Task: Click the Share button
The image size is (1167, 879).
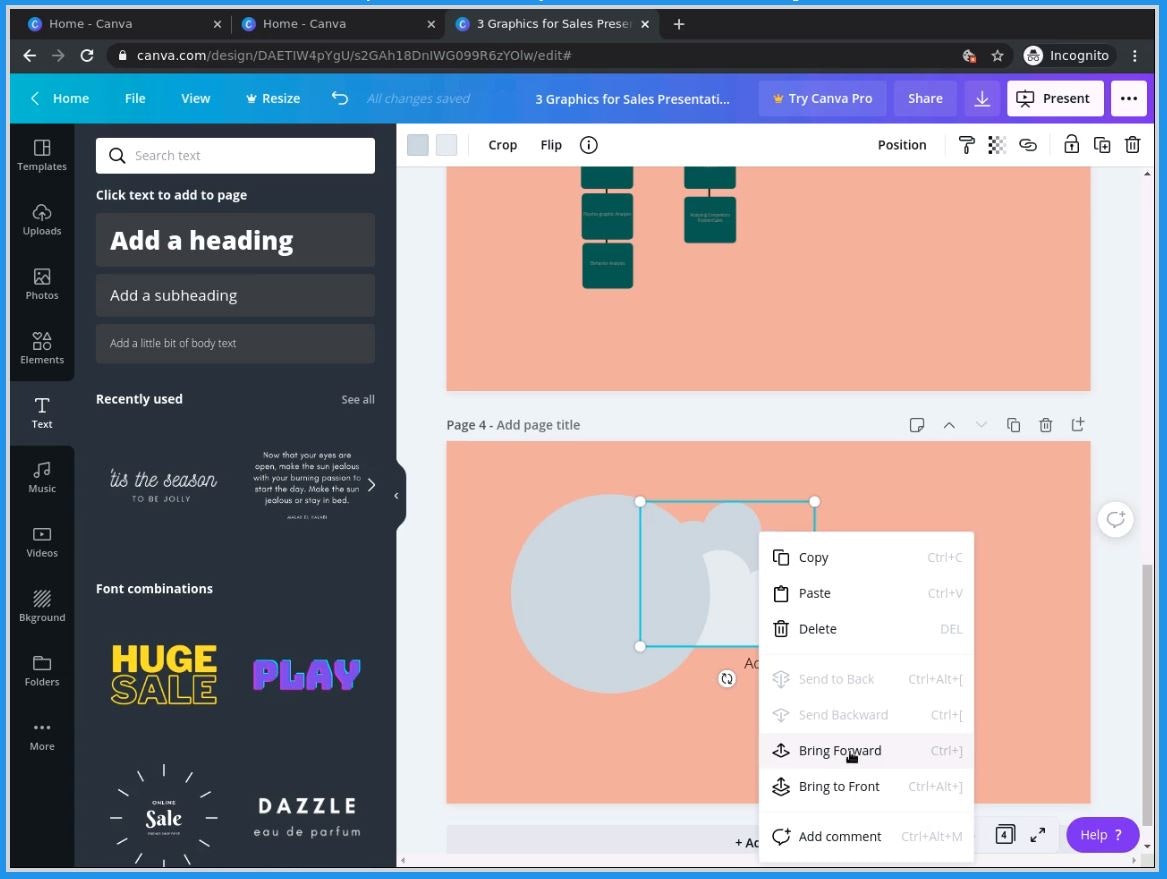Action: (x=924, y=98)
